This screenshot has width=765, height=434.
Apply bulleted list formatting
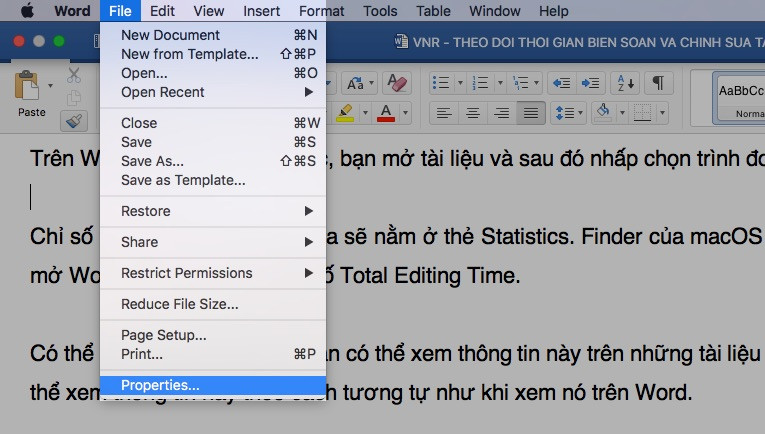[x=440, y=83]
